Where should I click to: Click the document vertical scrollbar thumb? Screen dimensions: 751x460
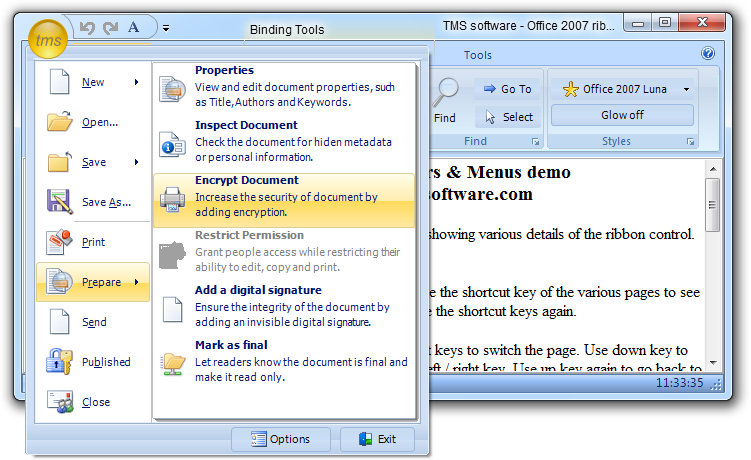click(x=713, y=205)
